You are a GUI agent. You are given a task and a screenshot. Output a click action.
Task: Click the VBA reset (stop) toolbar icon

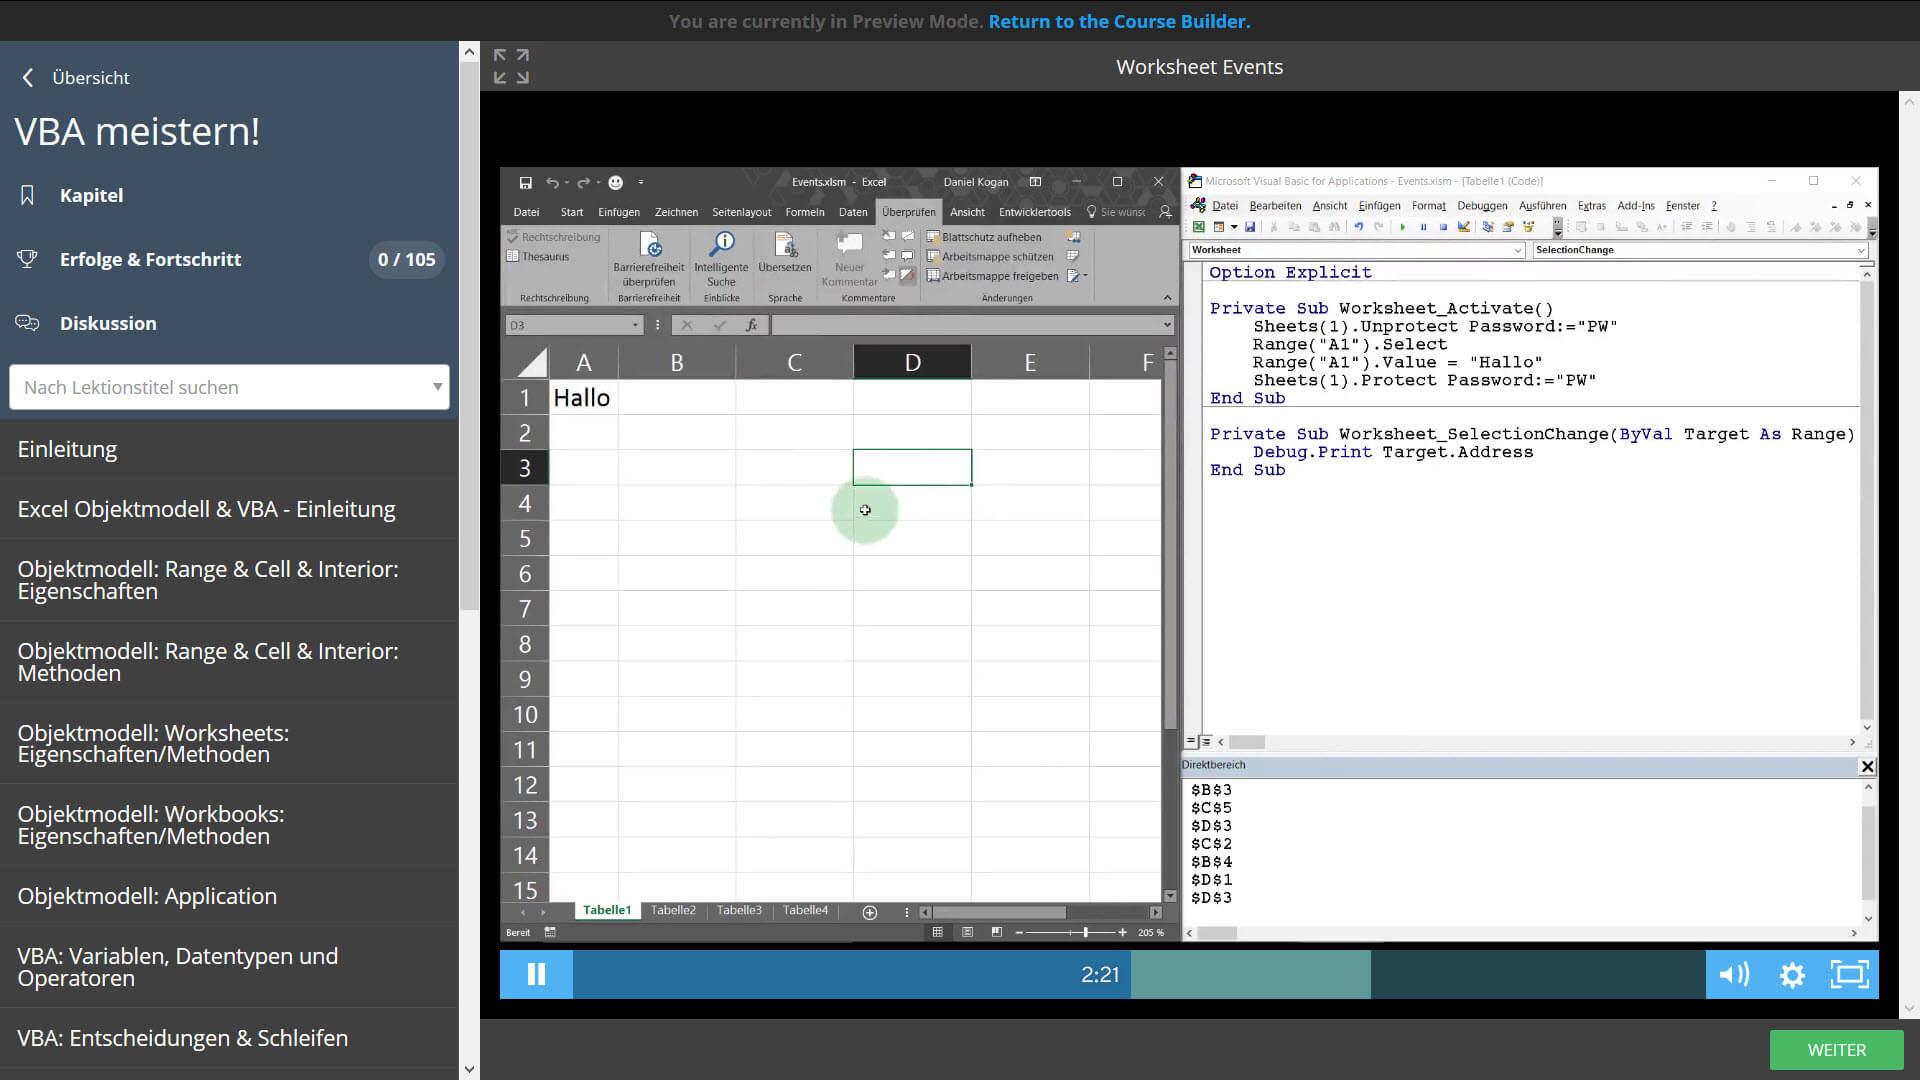click(x=1443, y=227)
